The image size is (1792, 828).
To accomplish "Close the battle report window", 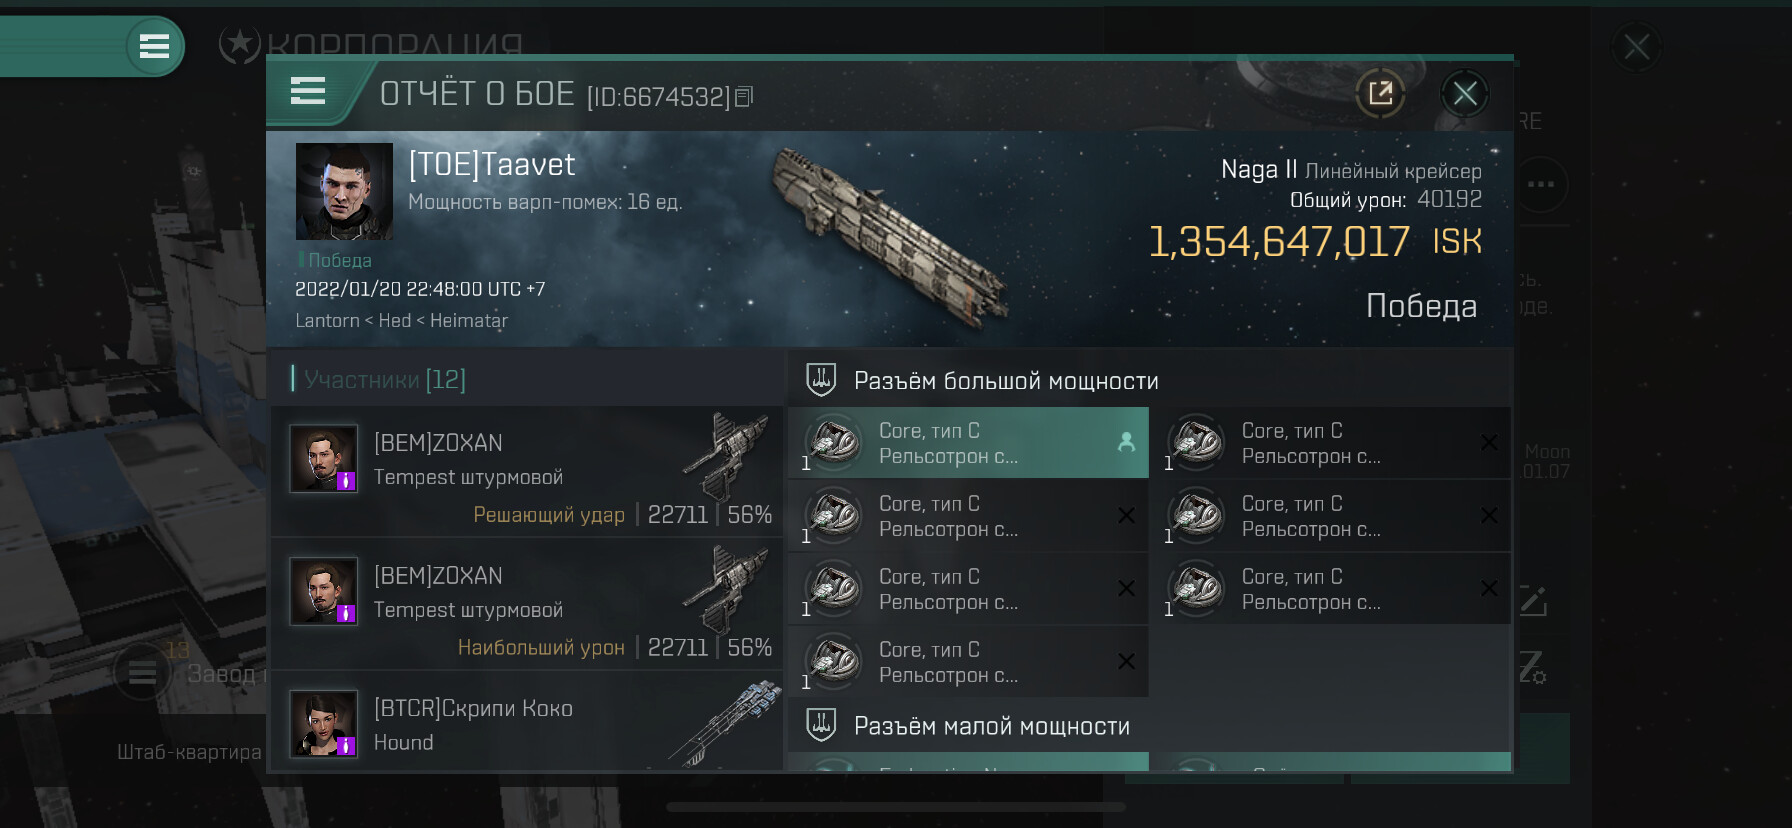I will [1465, 94].
